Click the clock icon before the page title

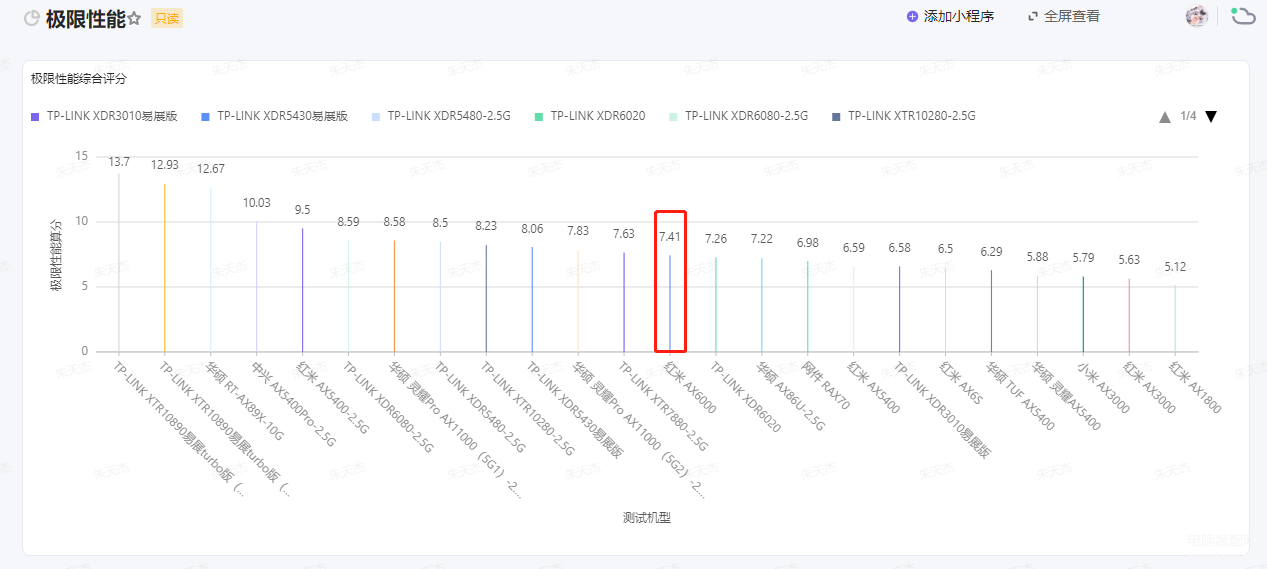[x=32, y=18]
